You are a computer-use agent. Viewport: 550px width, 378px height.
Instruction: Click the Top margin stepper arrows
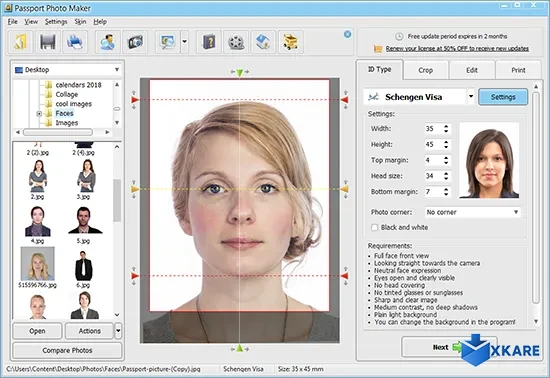(446, 160)
